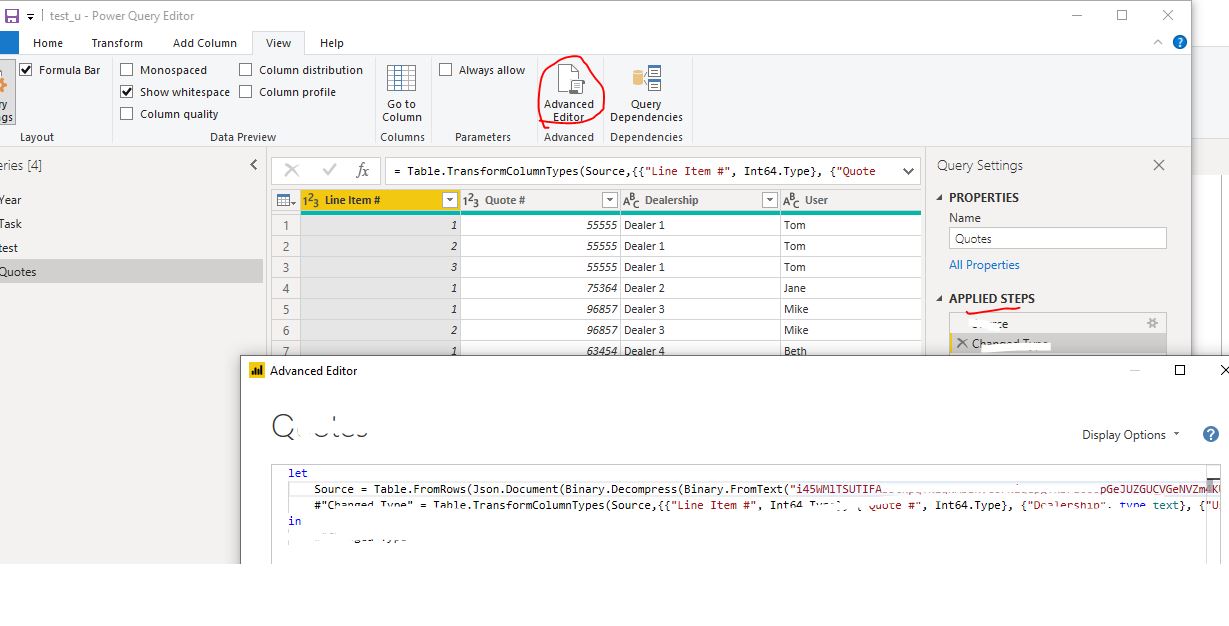The width and height of the screenshot is (1229, 626).
Task: Select the Quotes query in the list
Action: pyautogui.click(x=130, y=271)
